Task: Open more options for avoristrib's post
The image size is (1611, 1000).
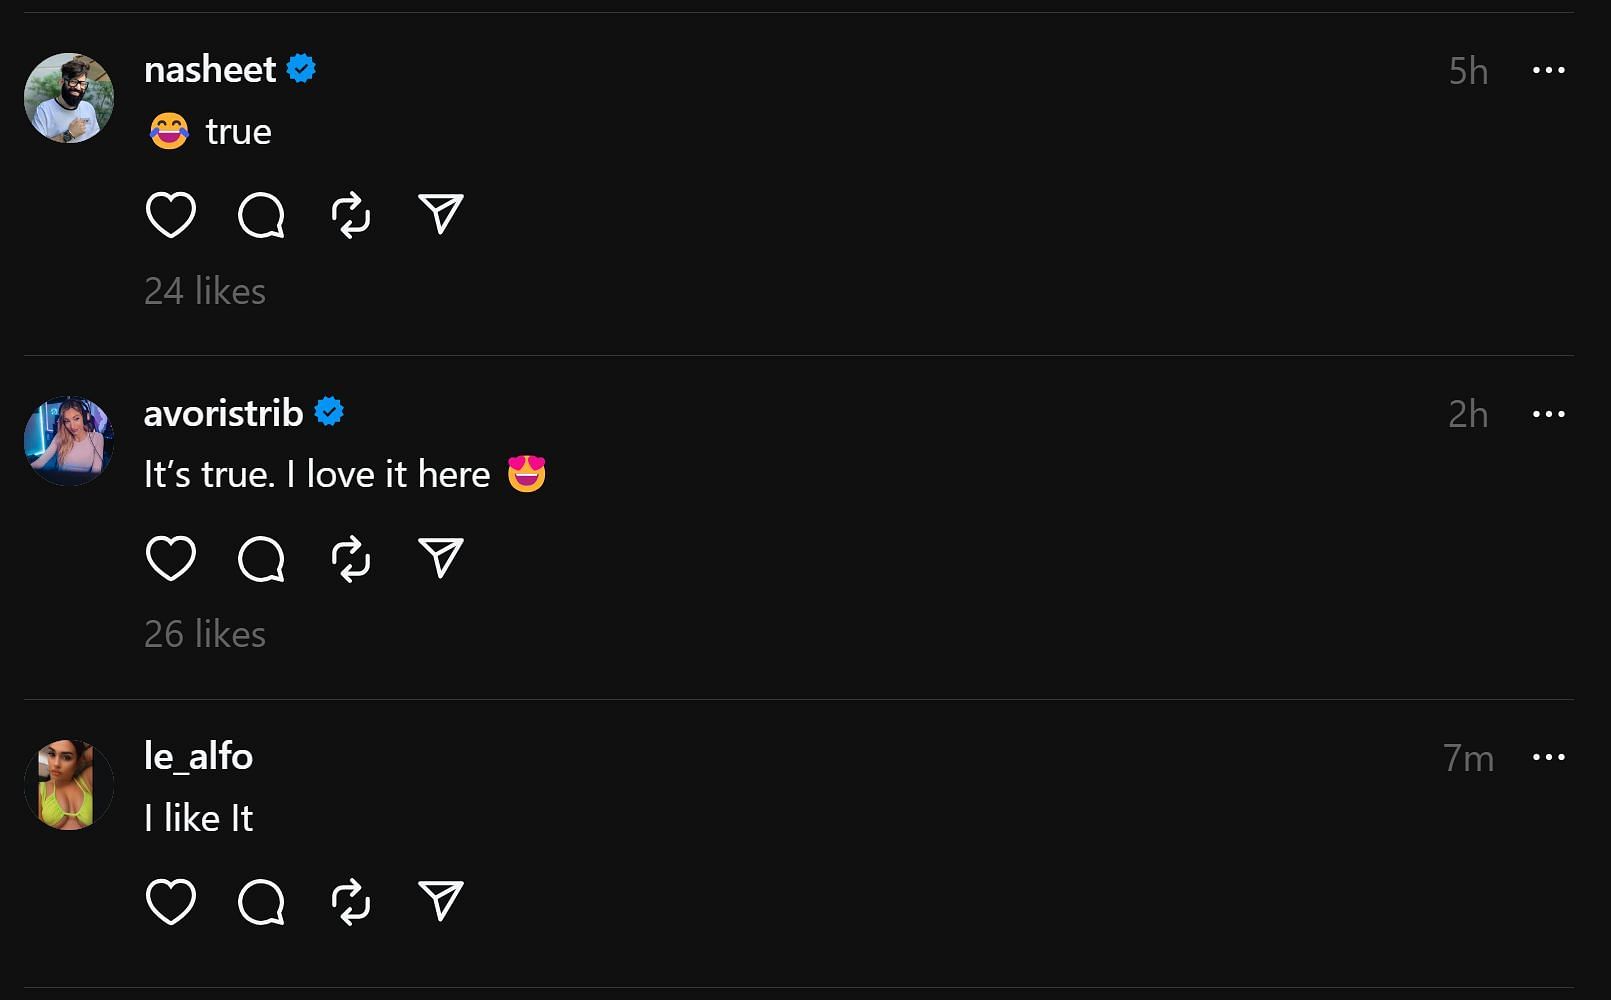Action: point(1548,414)
